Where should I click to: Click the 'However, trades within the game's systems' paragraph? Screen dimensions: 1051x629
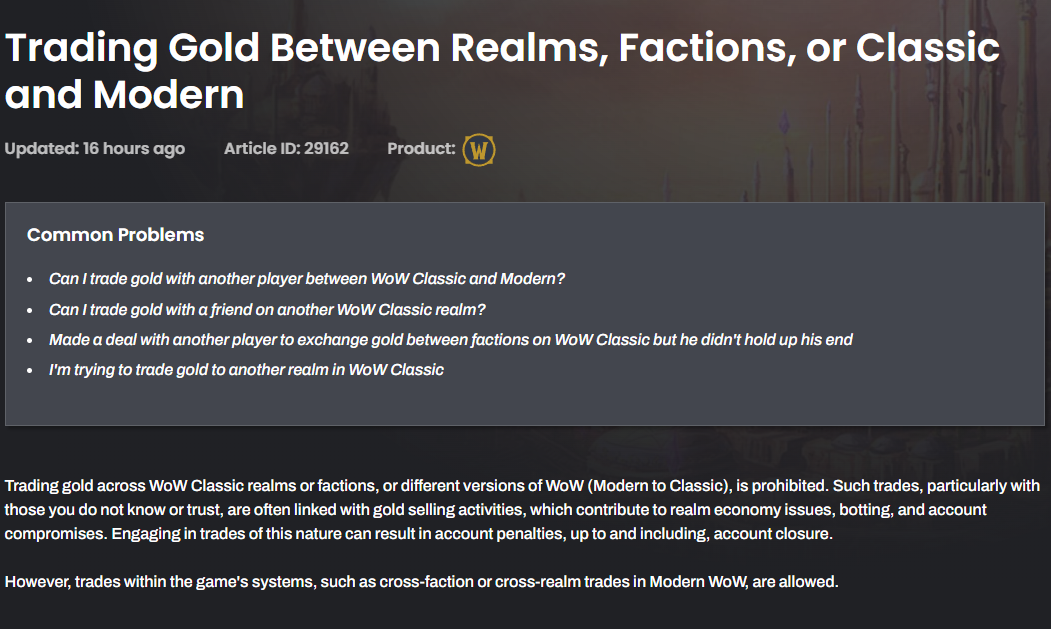click(x=422, y=581)
